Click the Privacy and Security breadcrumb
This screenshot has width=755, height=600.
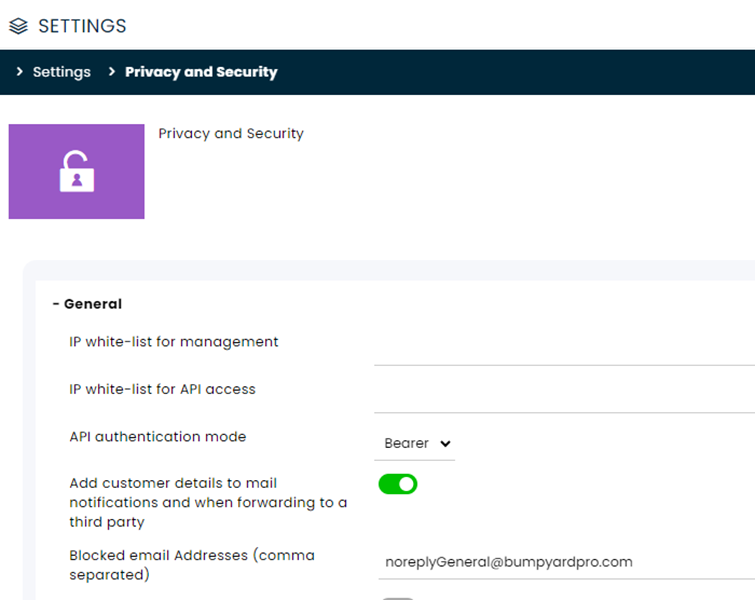coord(201,72)
